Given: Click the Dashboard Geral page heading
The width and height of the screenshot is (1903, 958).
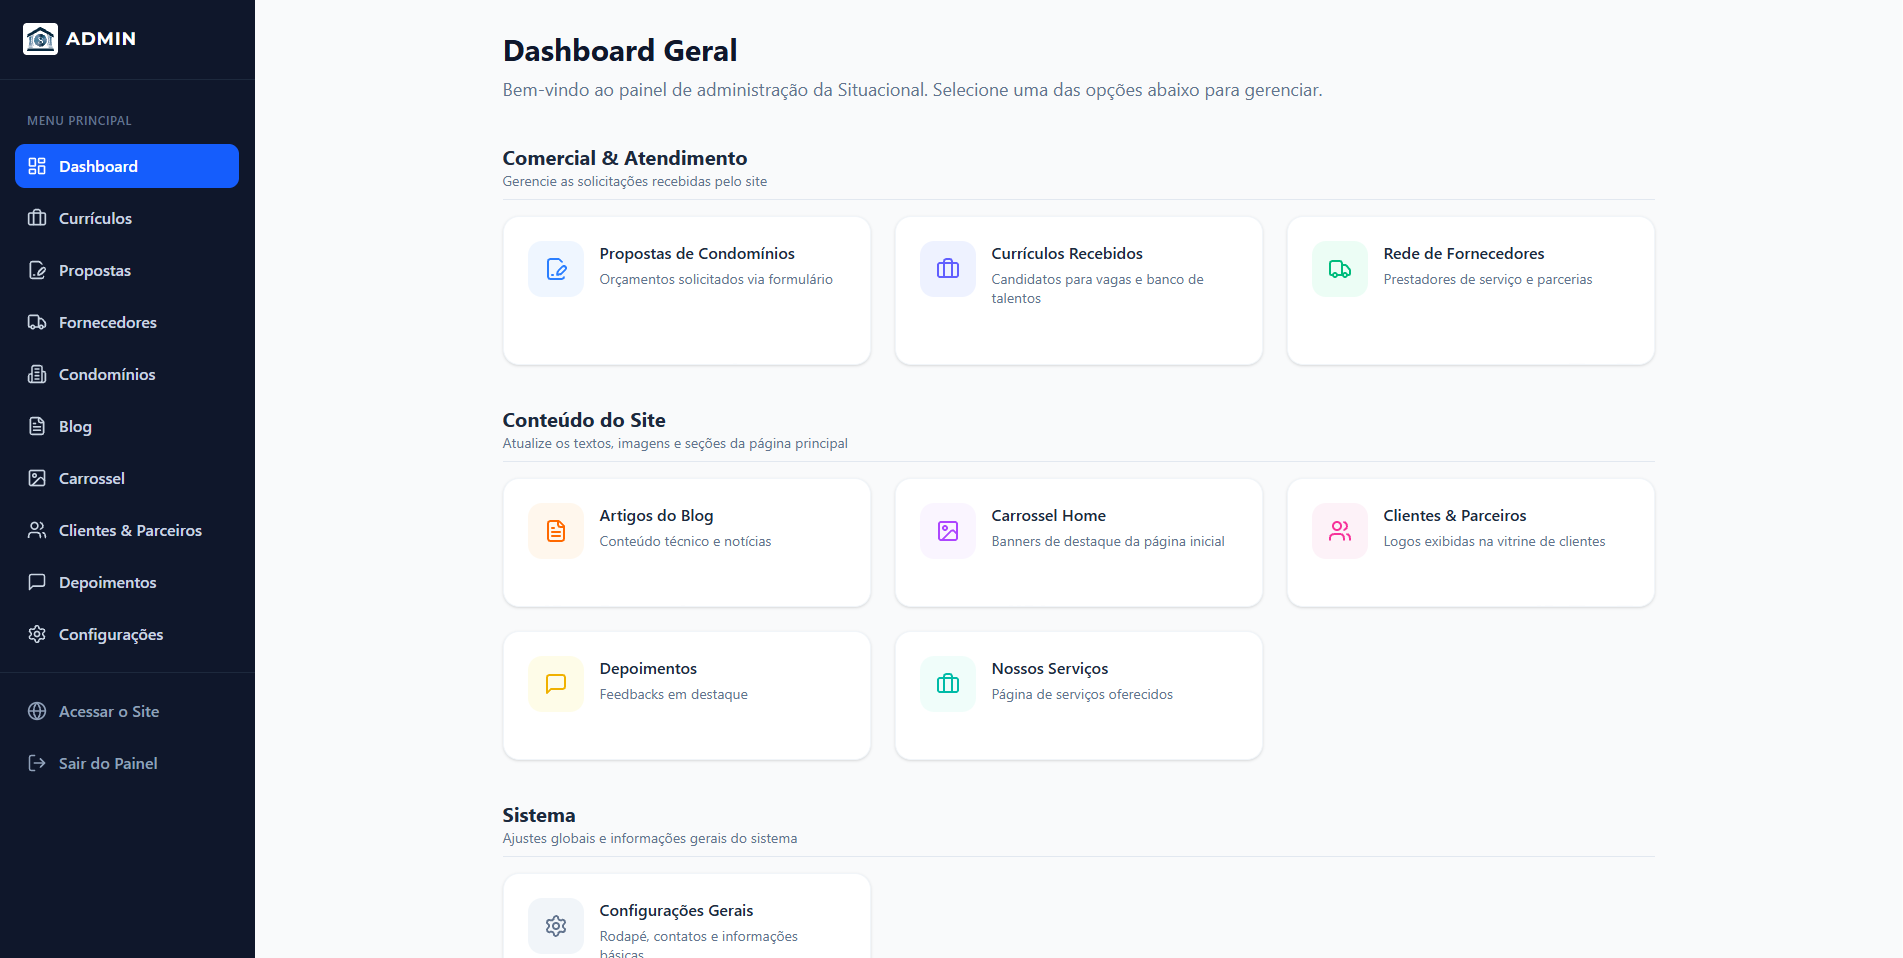Looking at the screenshot, I should pos(620,51).
